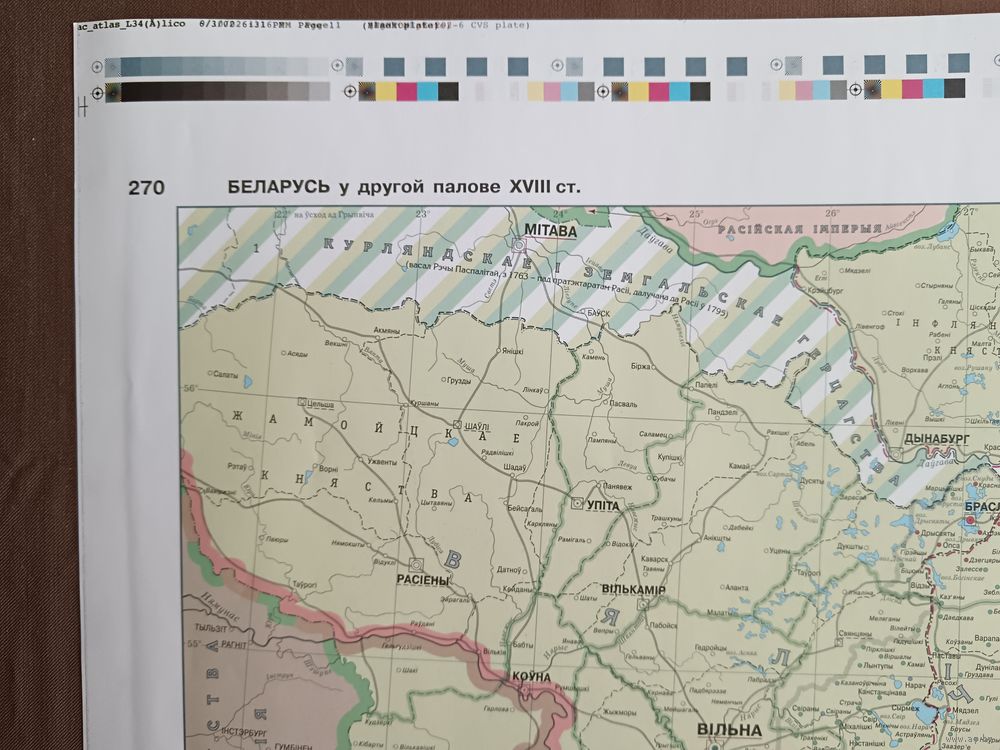Click leftmost registration target beside black strip
1000x750 pixels.
click(97, 92)
